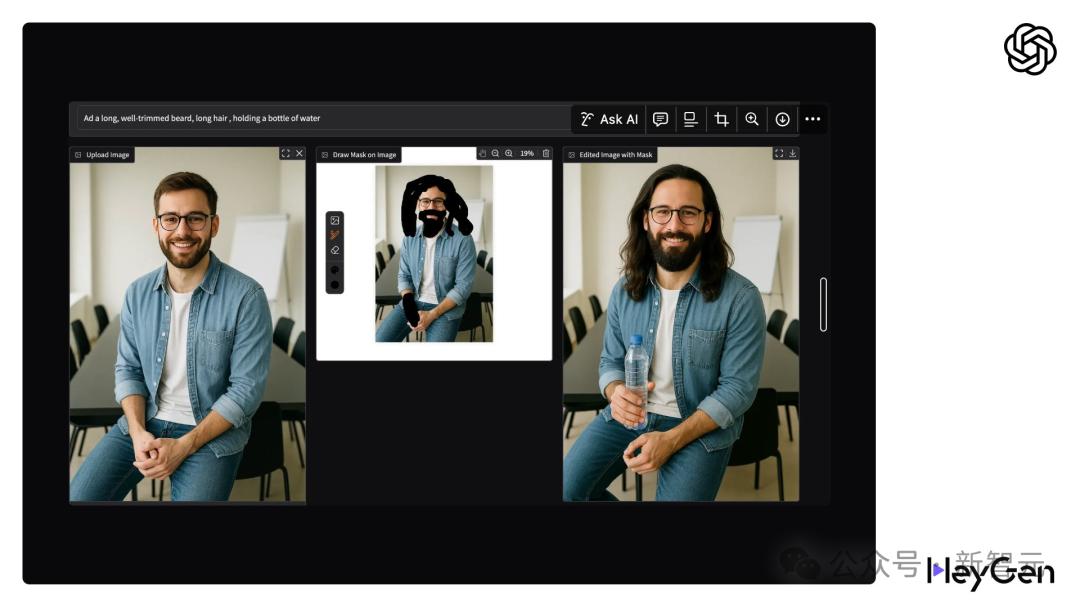The height and width of the screenshot is (608, 1080).
Task: Click the Ask AI button
Action: [x=610, y=119]
